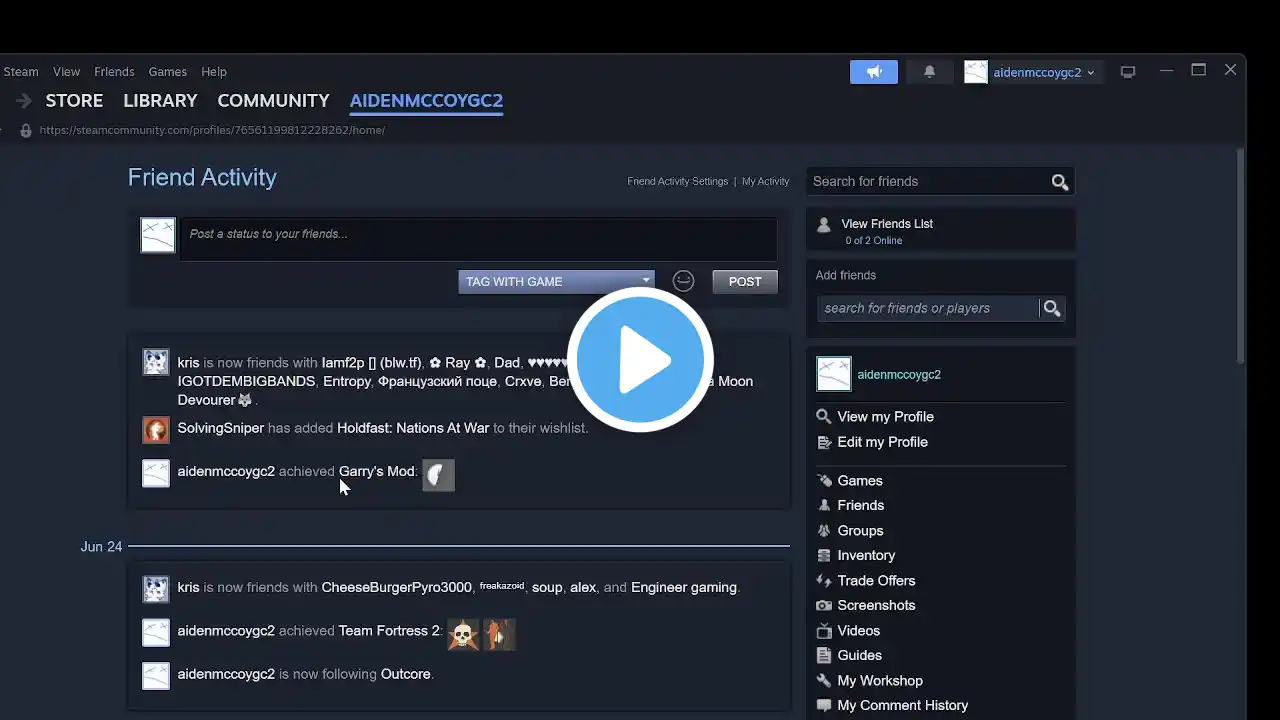Image resolution: width=1280 pixels, height=720 pixels.
Task: Open the emoticon picker smiley icon
Action: pyautogui.click(x=683, y=281)
